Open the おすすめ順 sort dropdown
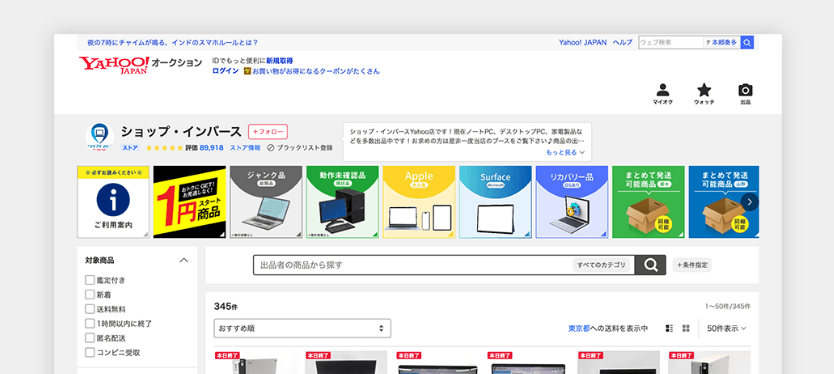The width and height of the screenshot is (834, 374). 302,328
